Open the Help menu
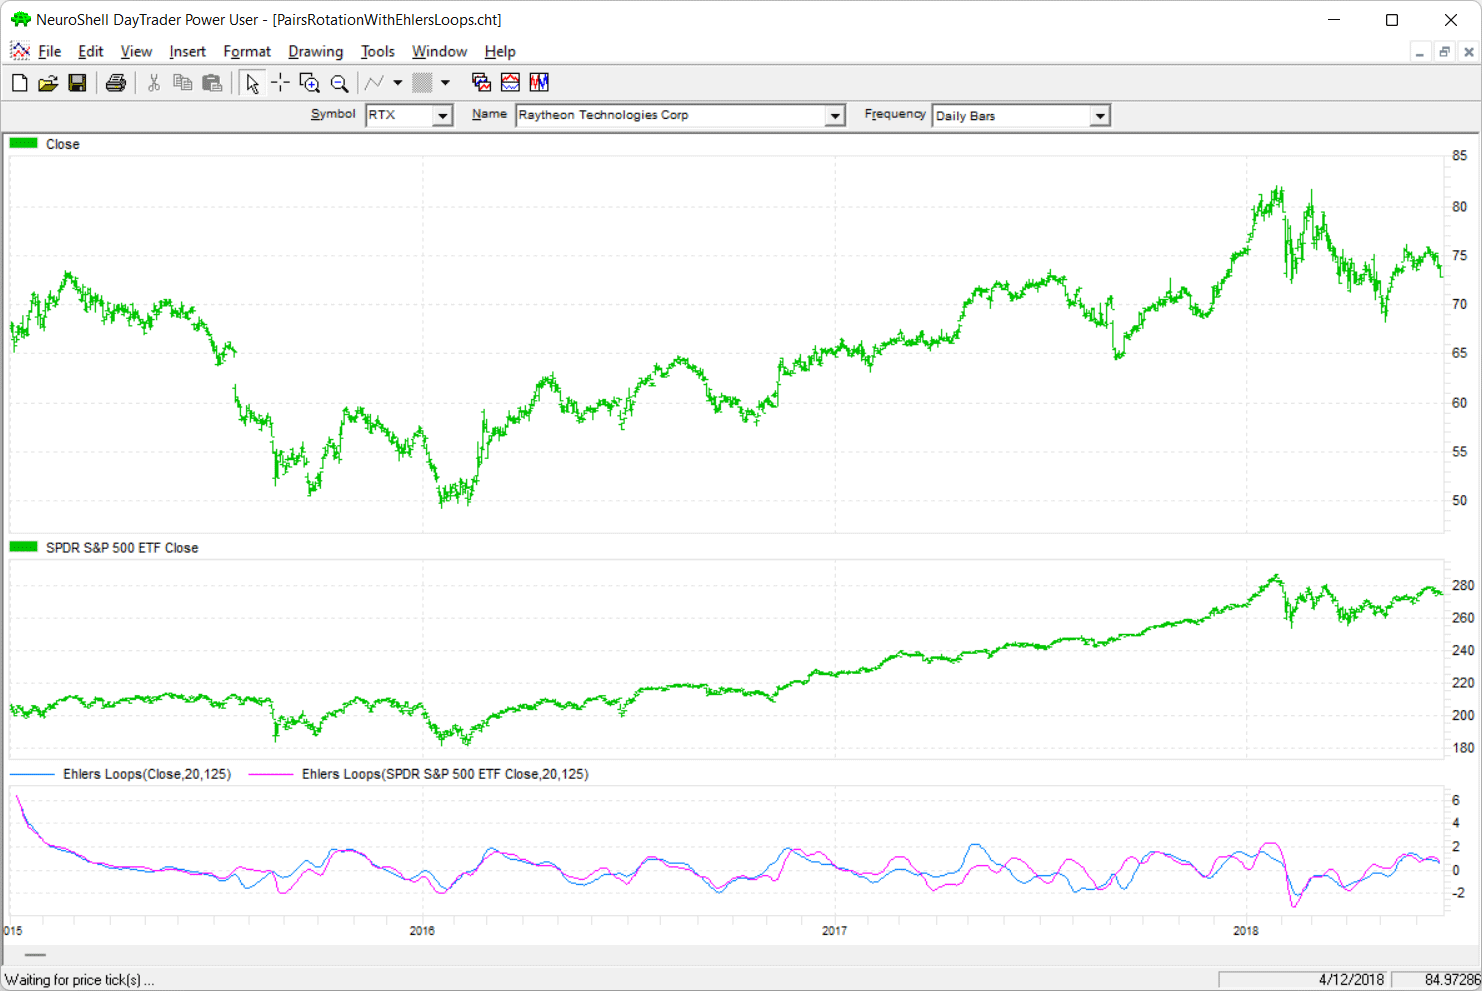This screenshot has height=991, width=1482. 500,51
